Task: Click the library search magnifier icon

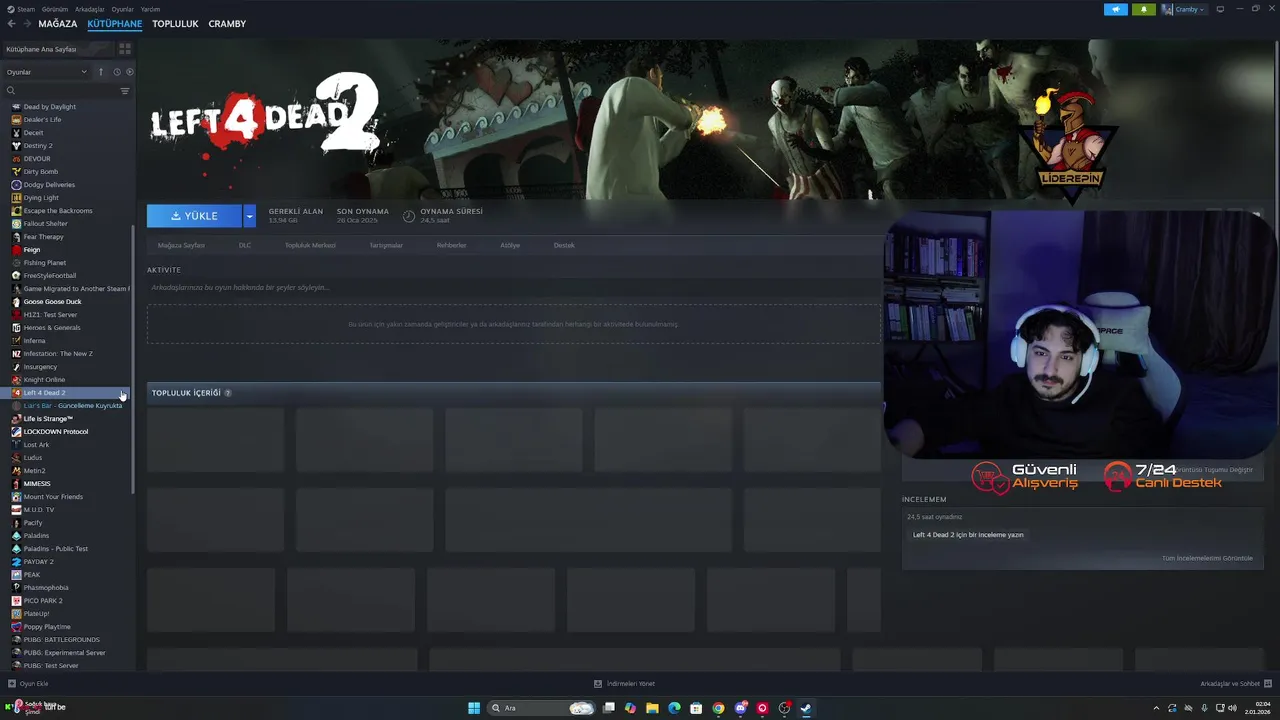Action: (11, 91)
